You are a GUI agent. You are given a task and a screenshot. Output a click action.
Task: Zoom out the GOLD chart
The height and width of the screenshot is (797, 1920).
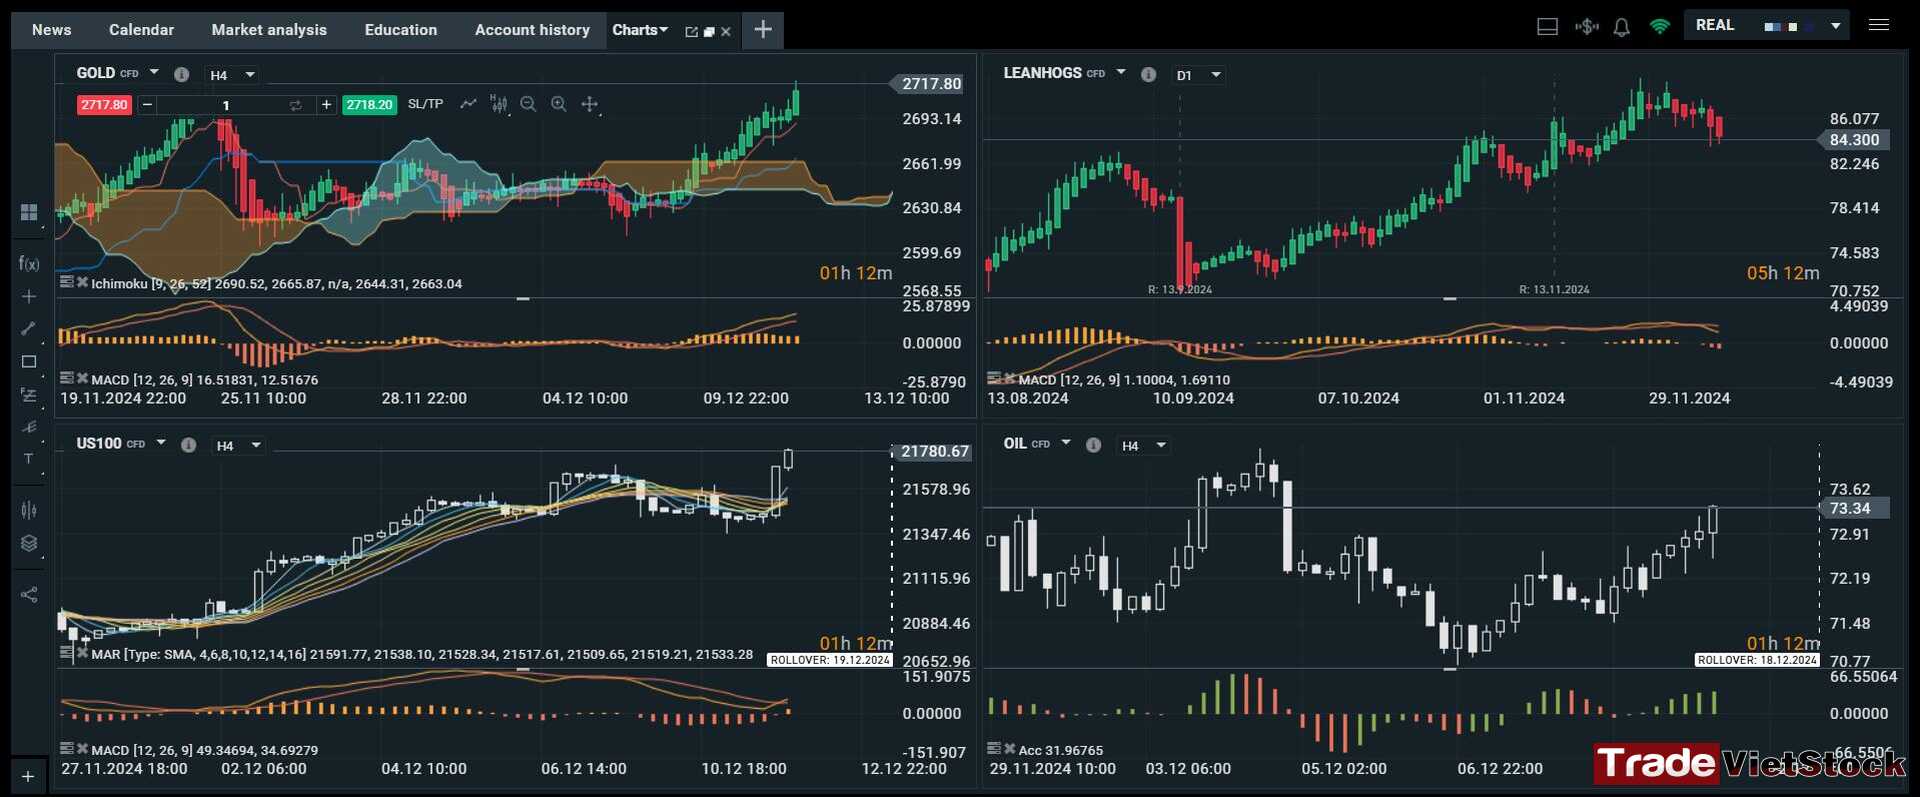click(528, 104)
